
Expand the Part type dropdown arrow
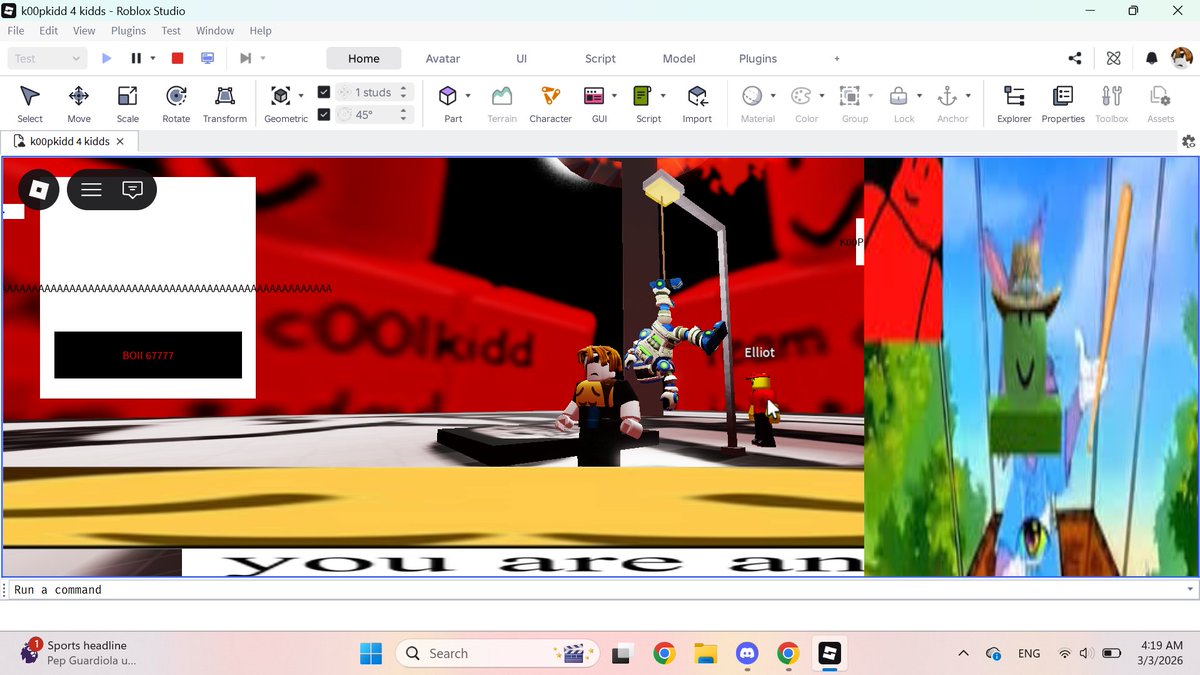click(x=468, y=96)
